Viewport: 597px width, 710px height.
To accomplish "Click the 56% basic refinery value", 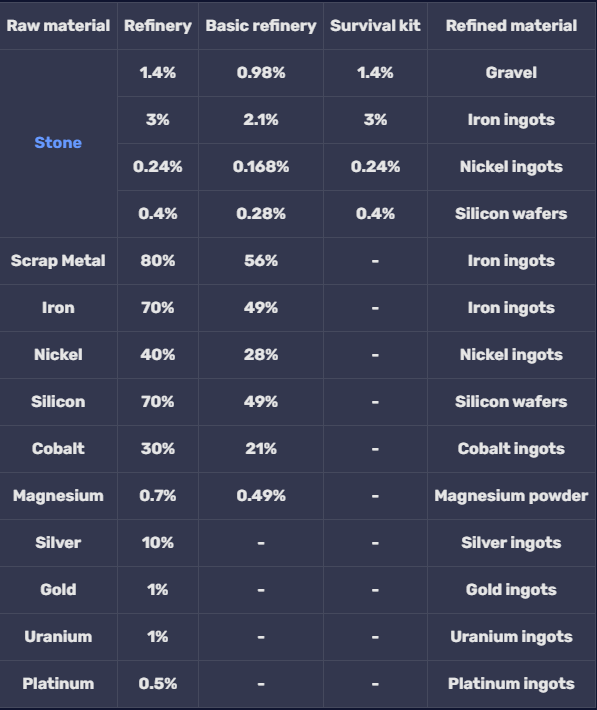I will tap(261, 261).
